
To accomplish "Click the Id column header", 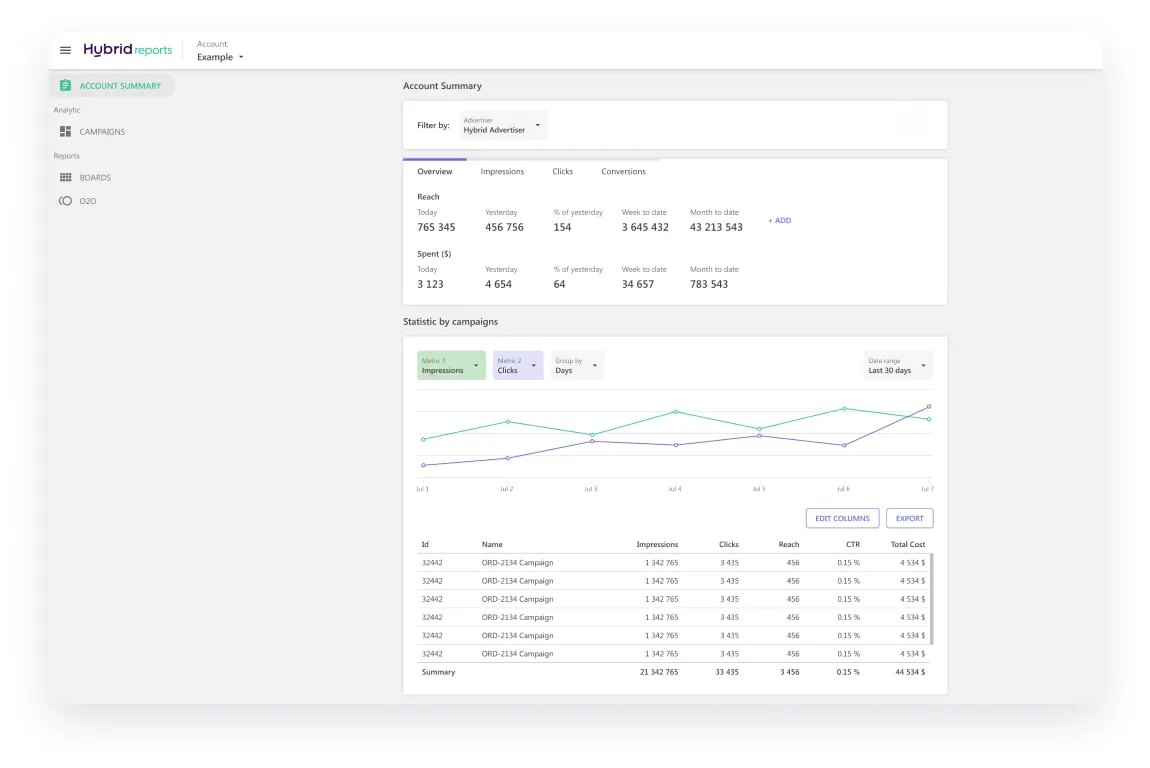I will [425, 544].
